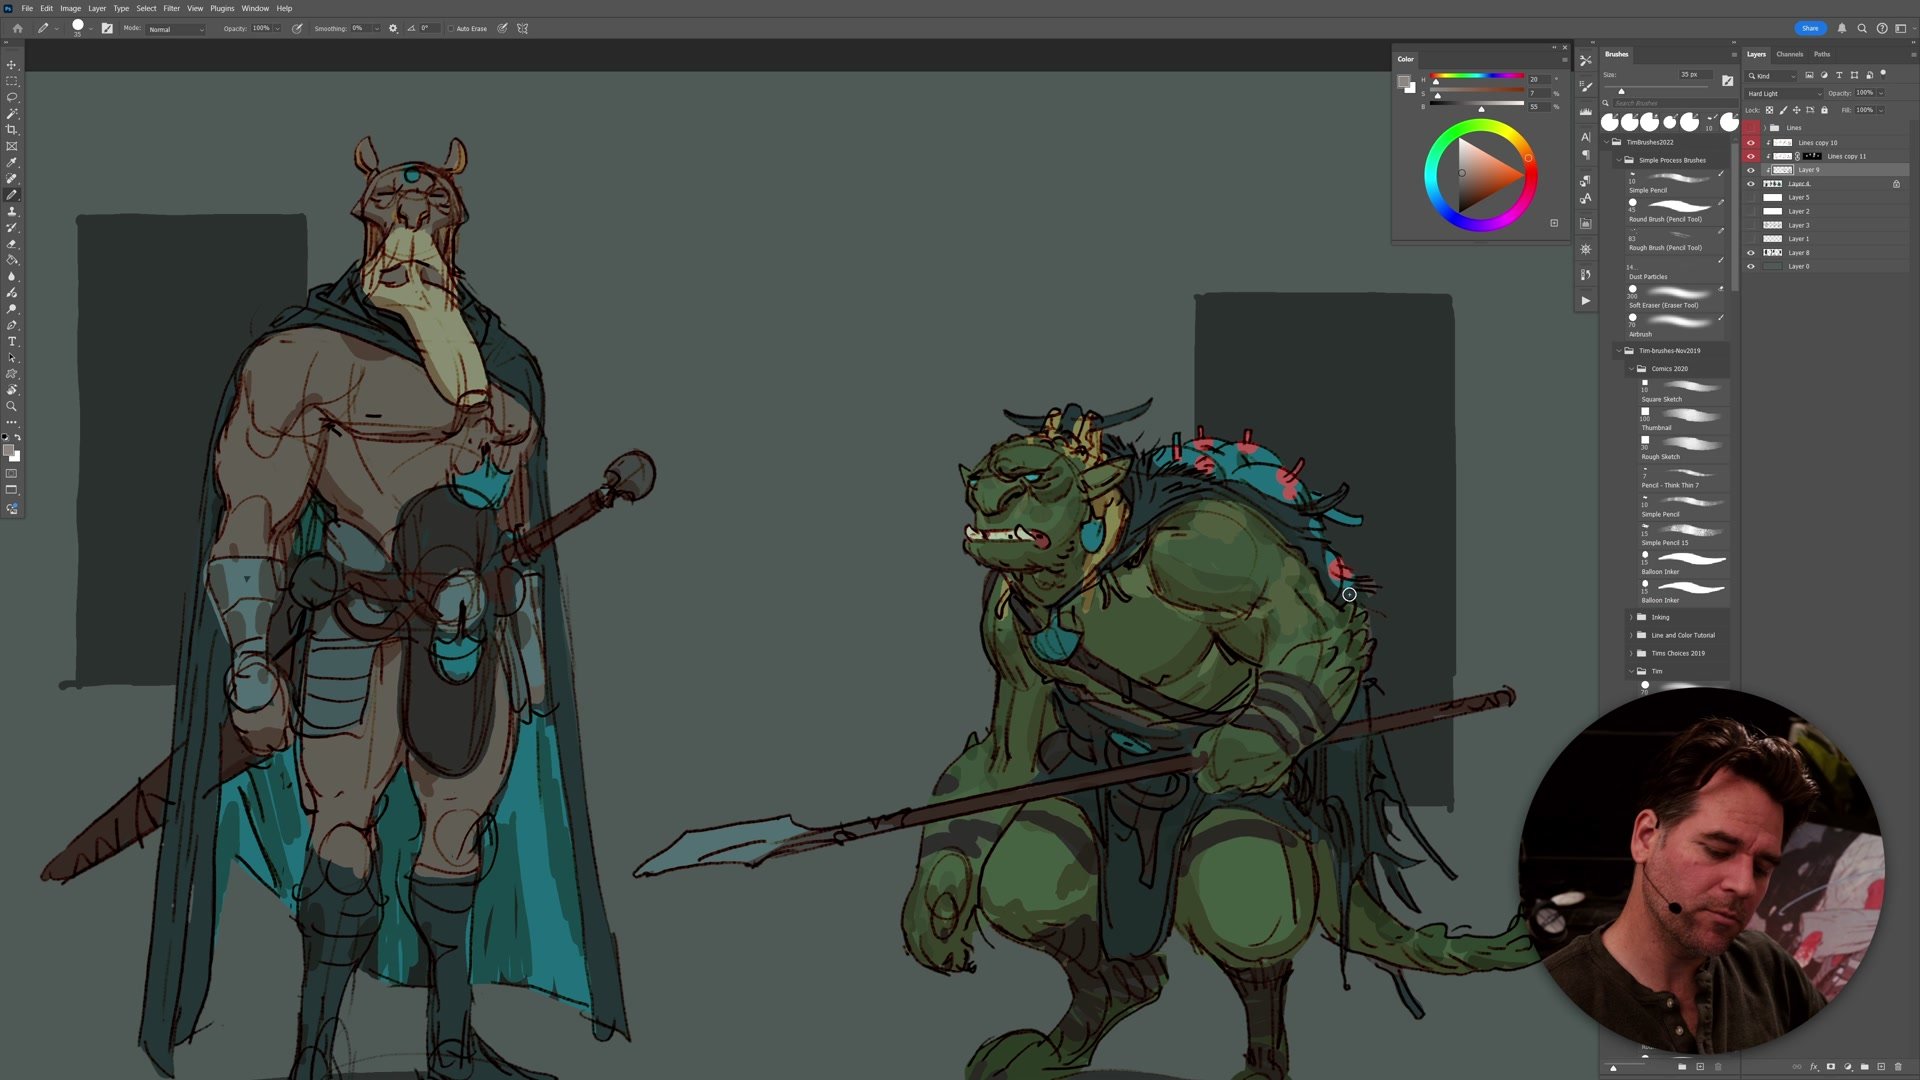
Task: Select the Zoom tool
Action: (12, 406)
